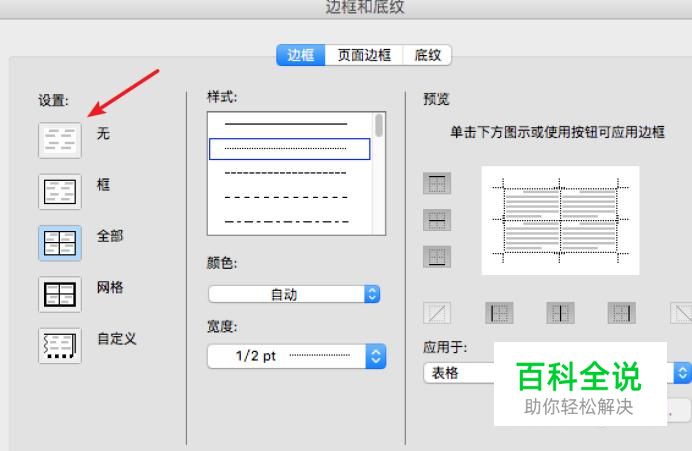692x451 pixels.
Task: Click the 网格 label
Action: (110, 287)
